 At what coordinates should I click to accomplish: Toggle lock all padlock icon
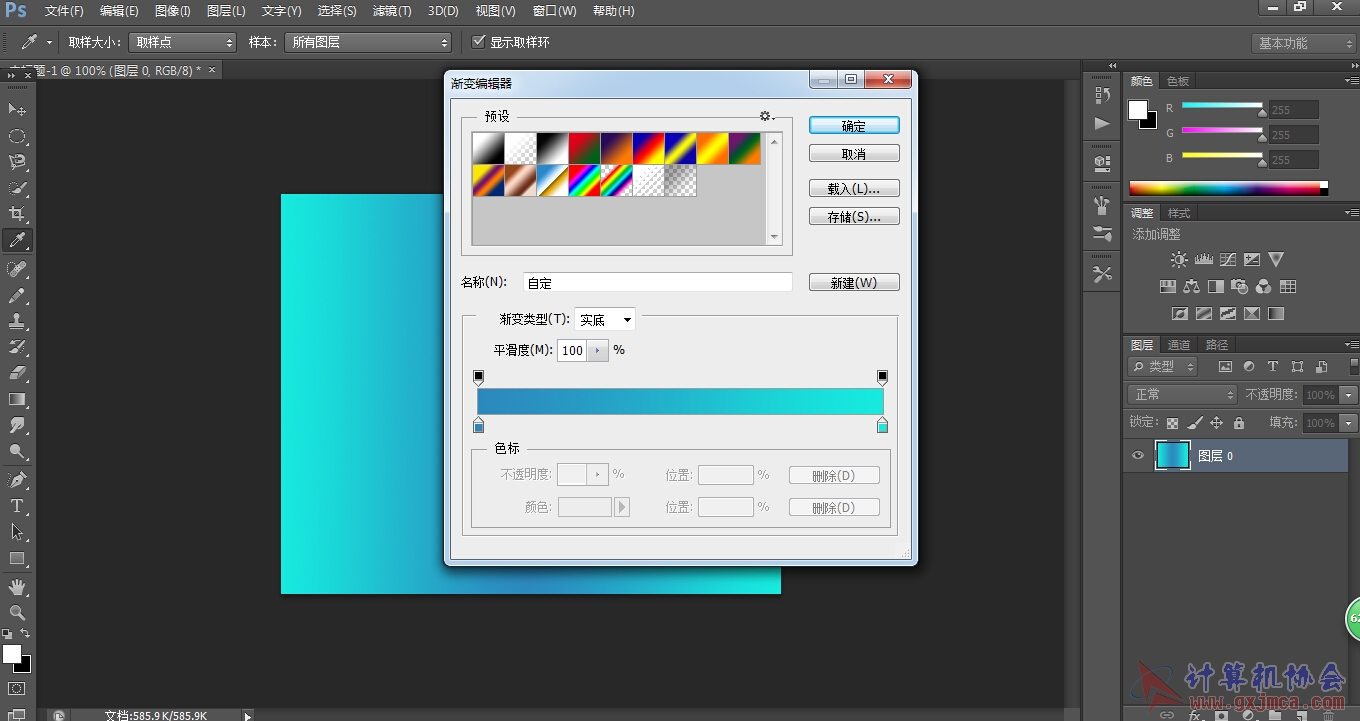[x=1239, y=423]
